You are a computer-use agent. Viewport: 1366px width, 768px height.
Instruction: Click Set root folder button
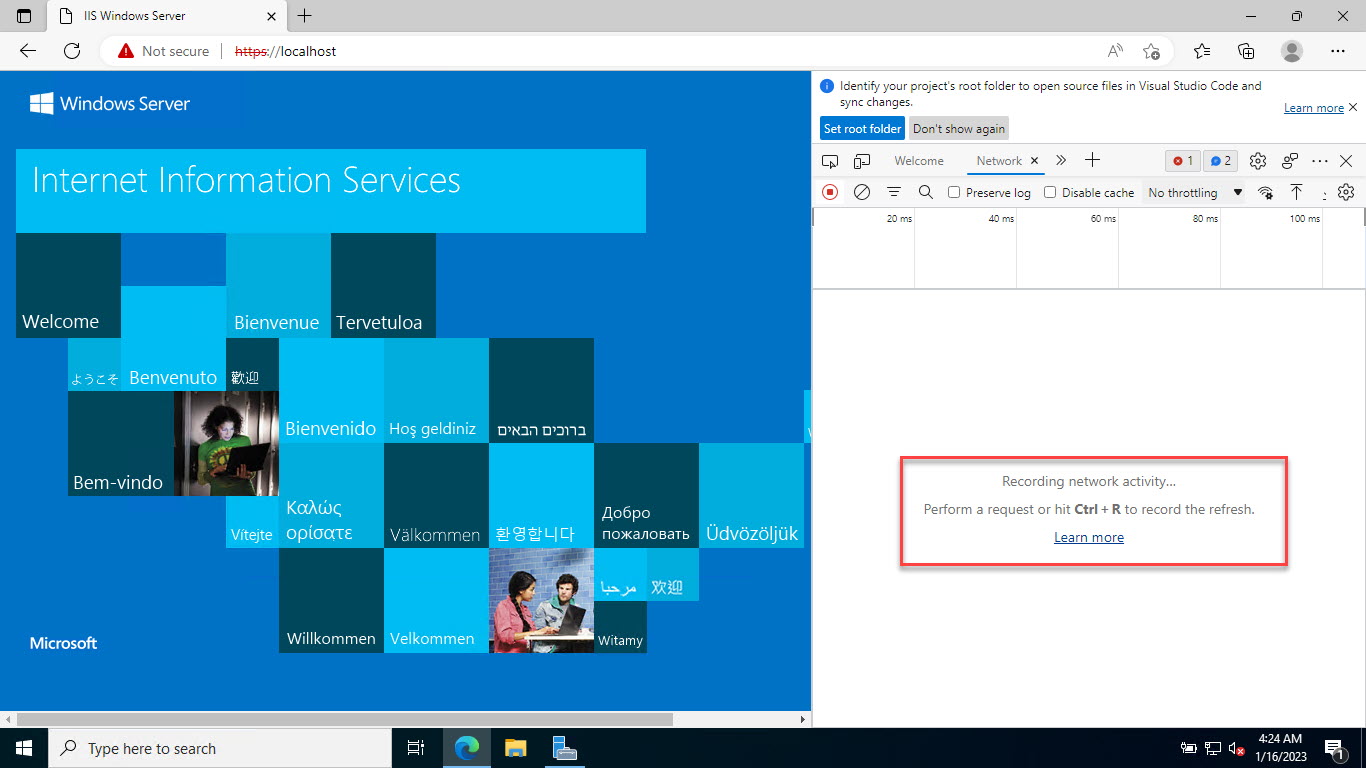pos(862,128)
